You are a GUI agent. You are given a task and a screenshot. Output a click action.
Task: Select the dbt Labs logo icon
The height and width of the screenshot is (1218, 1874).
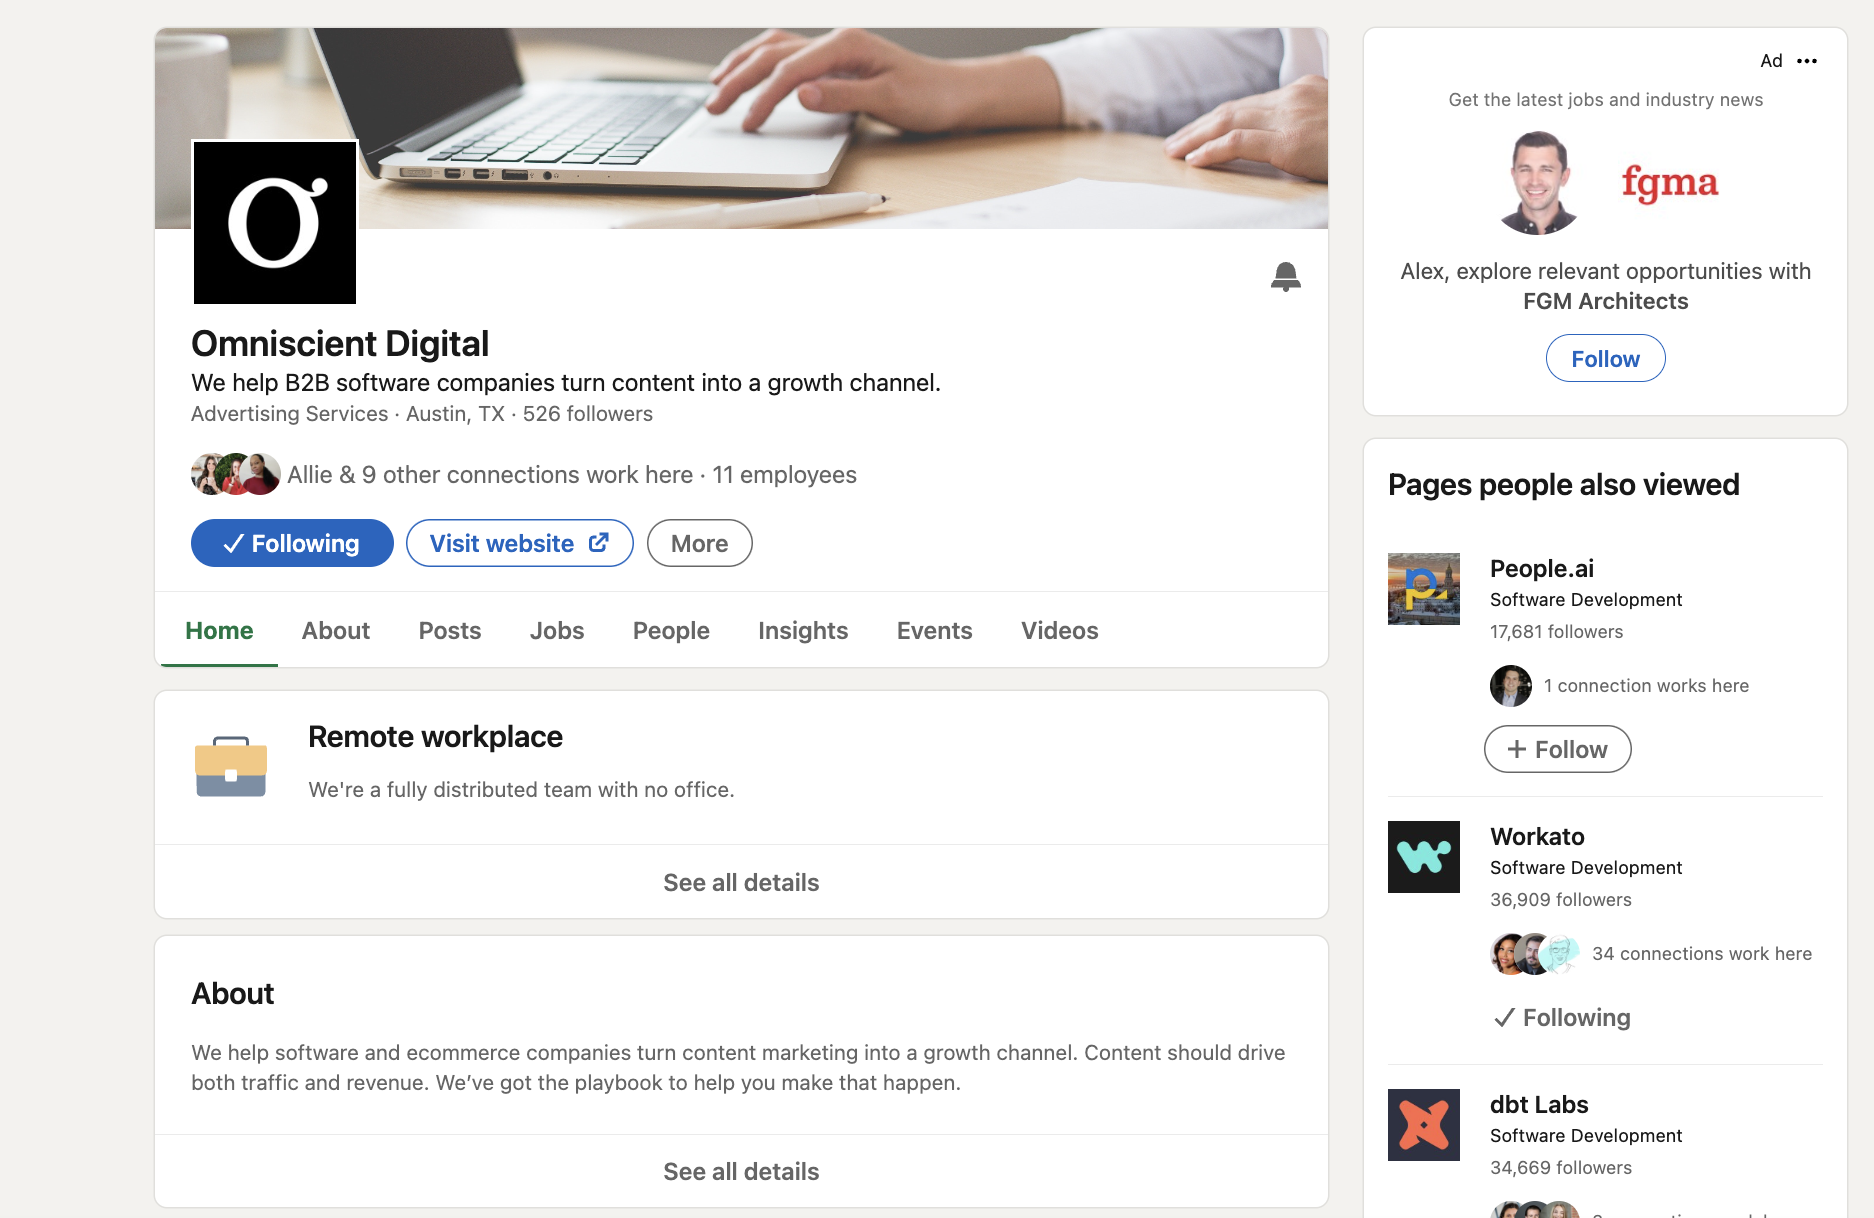pyautogui.click(x=1422, y=1124)
